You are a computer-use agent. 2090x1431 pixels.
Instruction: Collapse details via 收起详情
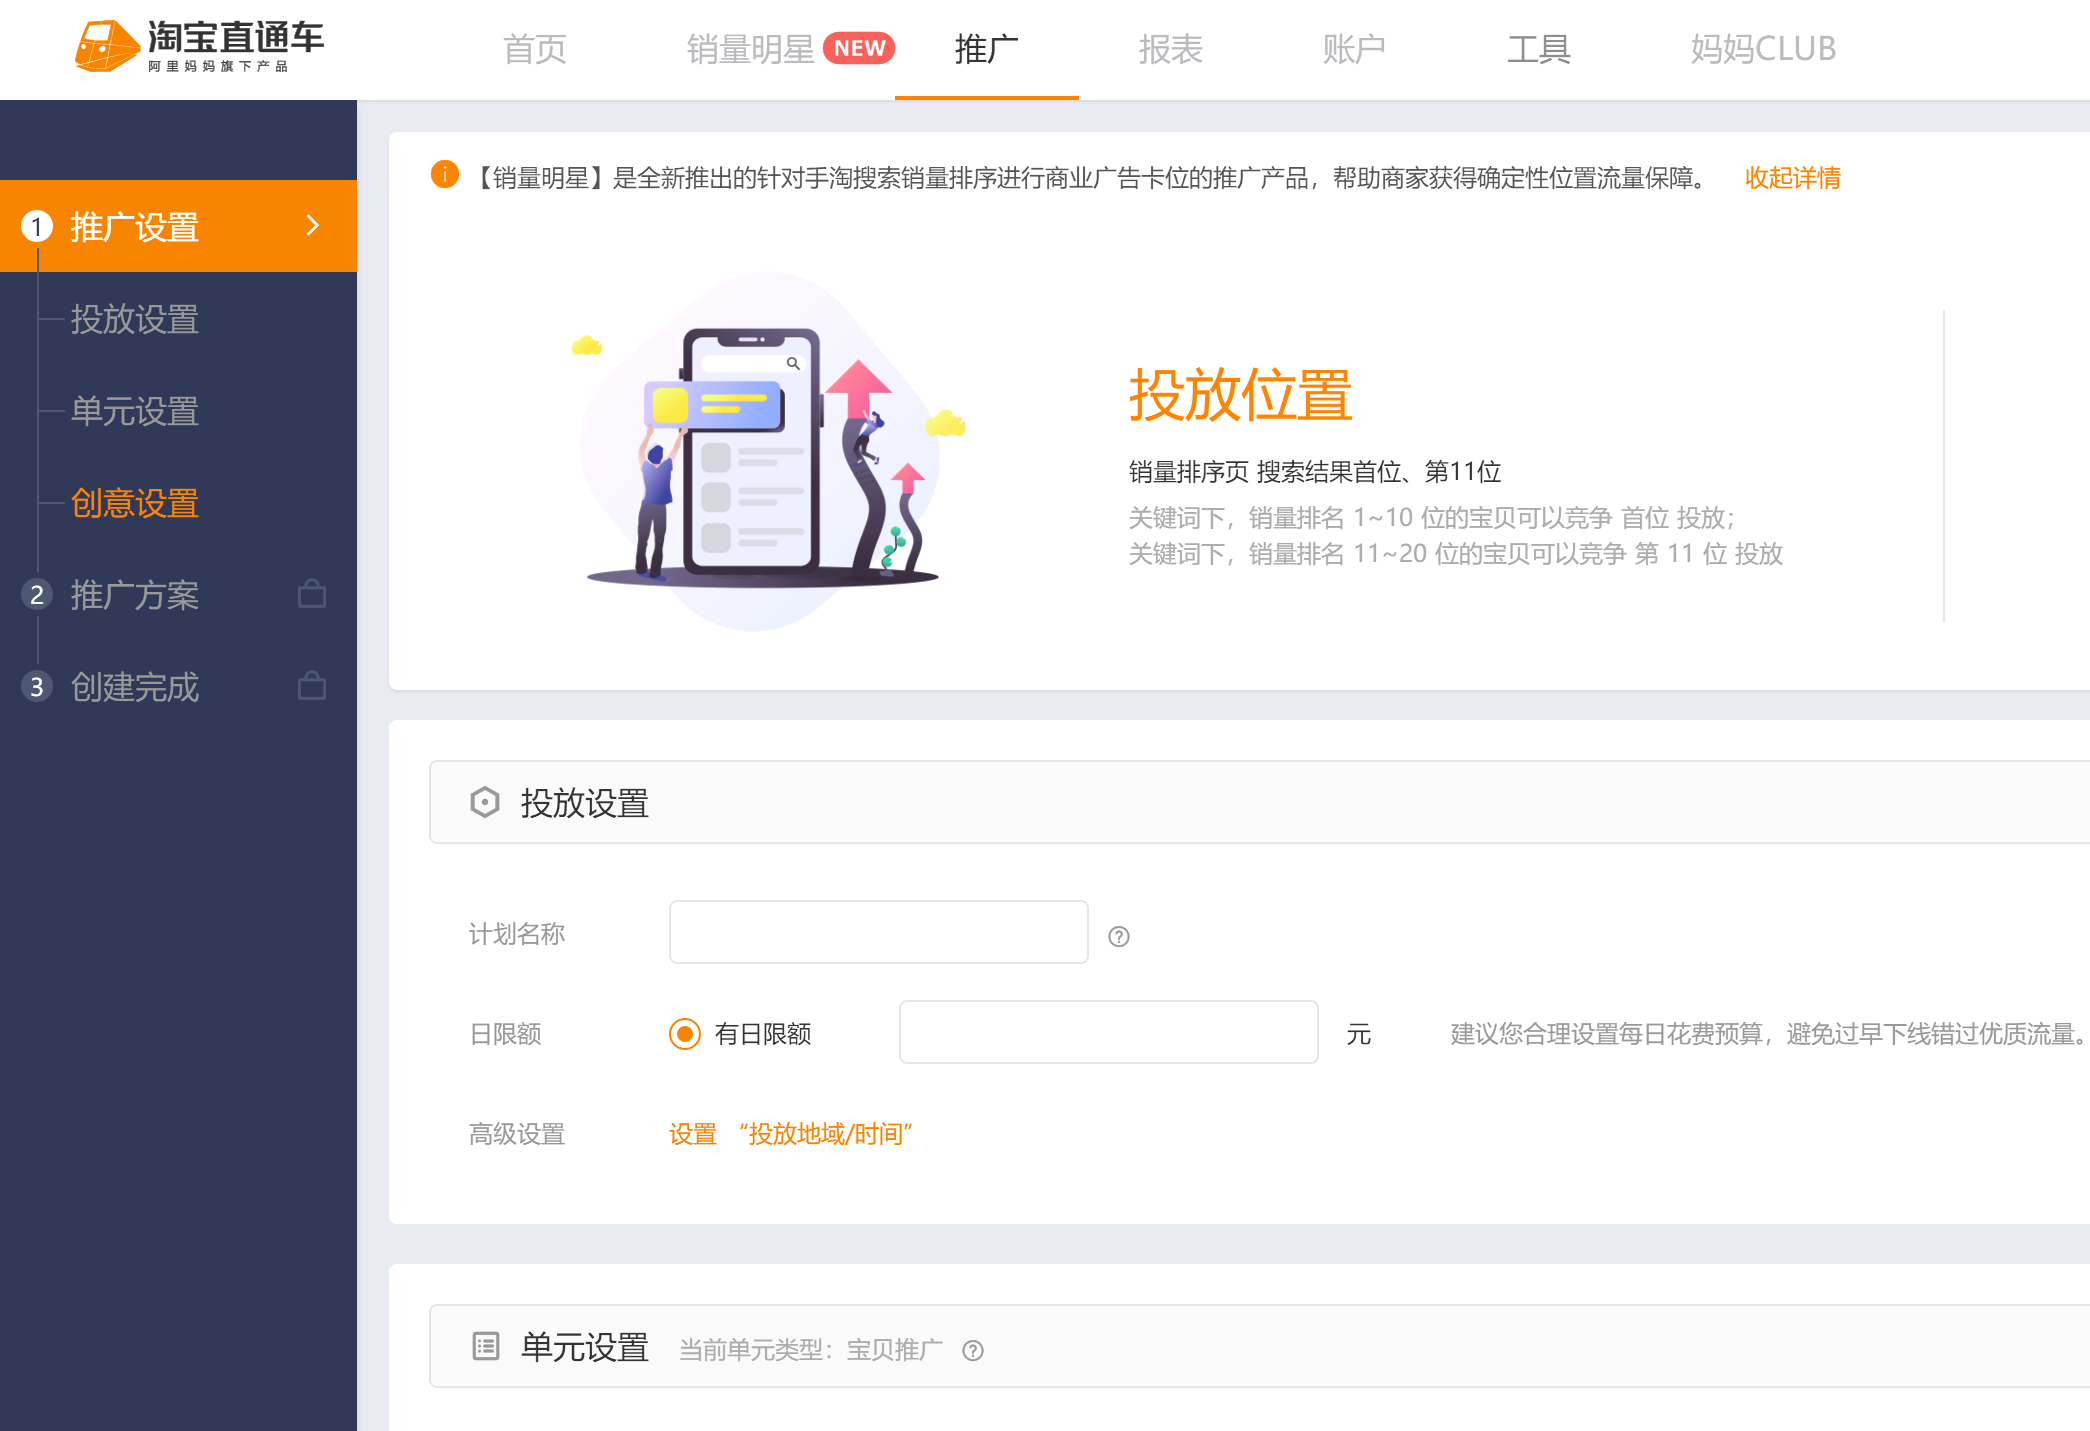1793,178
